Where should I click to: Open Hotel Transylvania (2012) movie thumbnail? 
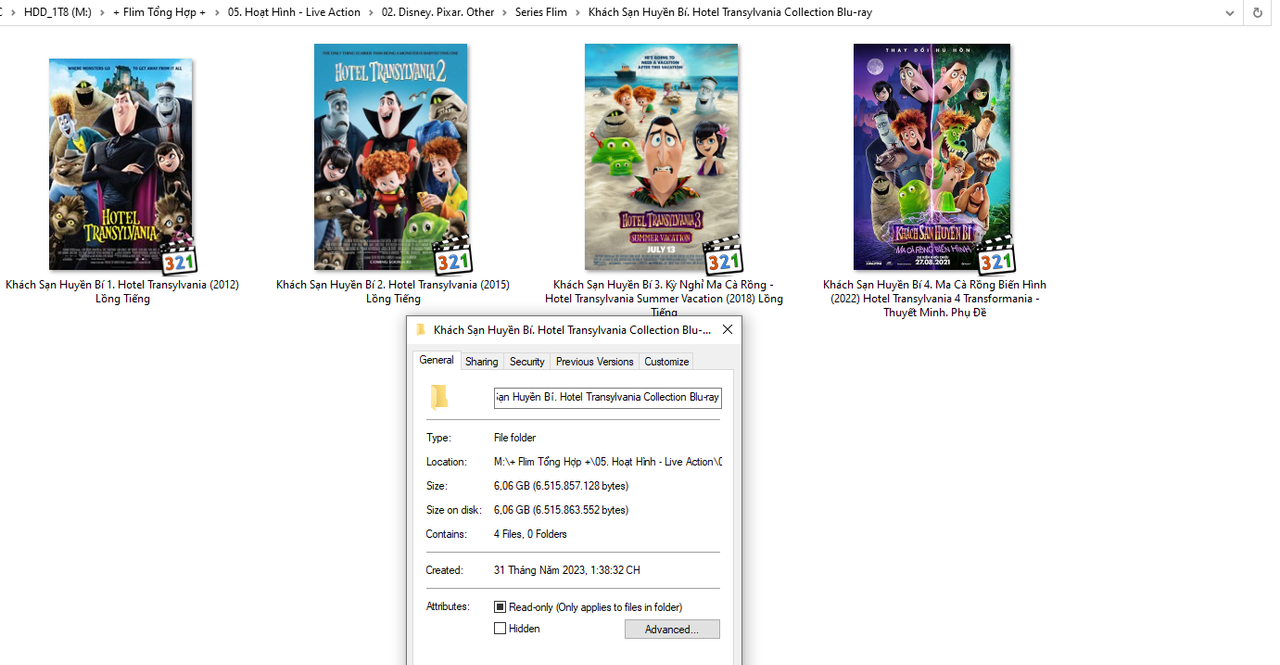121,164
